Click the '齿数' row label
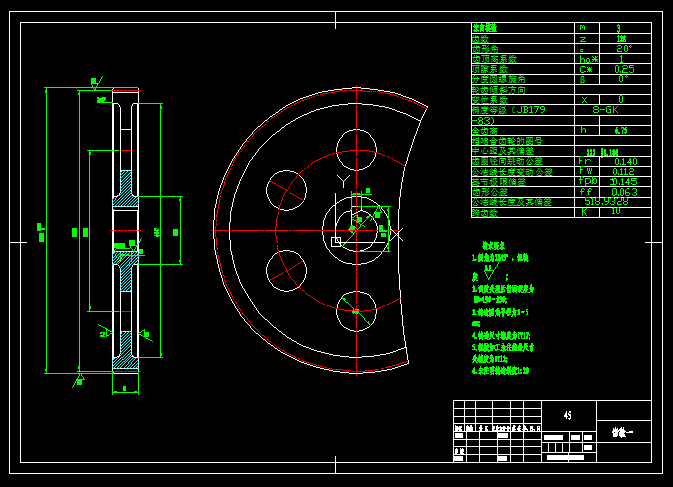The image size is (673, 487). 481,39
